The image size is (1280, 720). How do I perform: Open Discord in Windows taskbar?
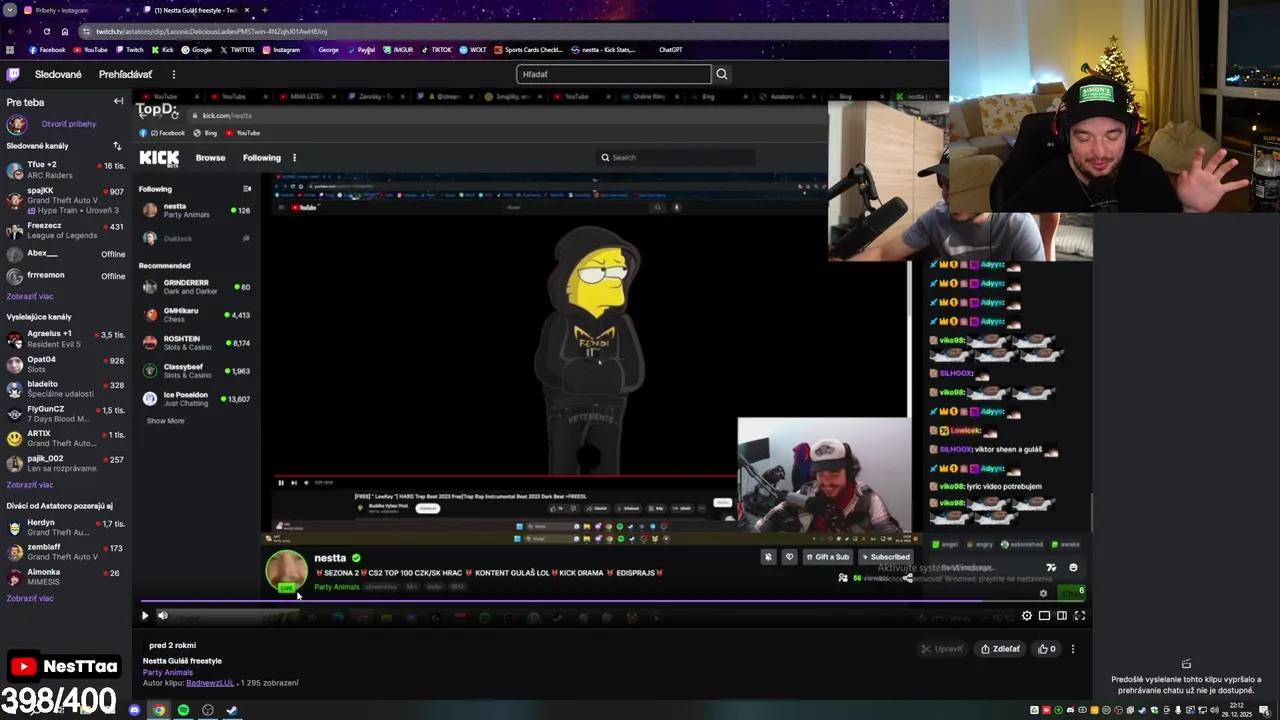coord(135,710)
